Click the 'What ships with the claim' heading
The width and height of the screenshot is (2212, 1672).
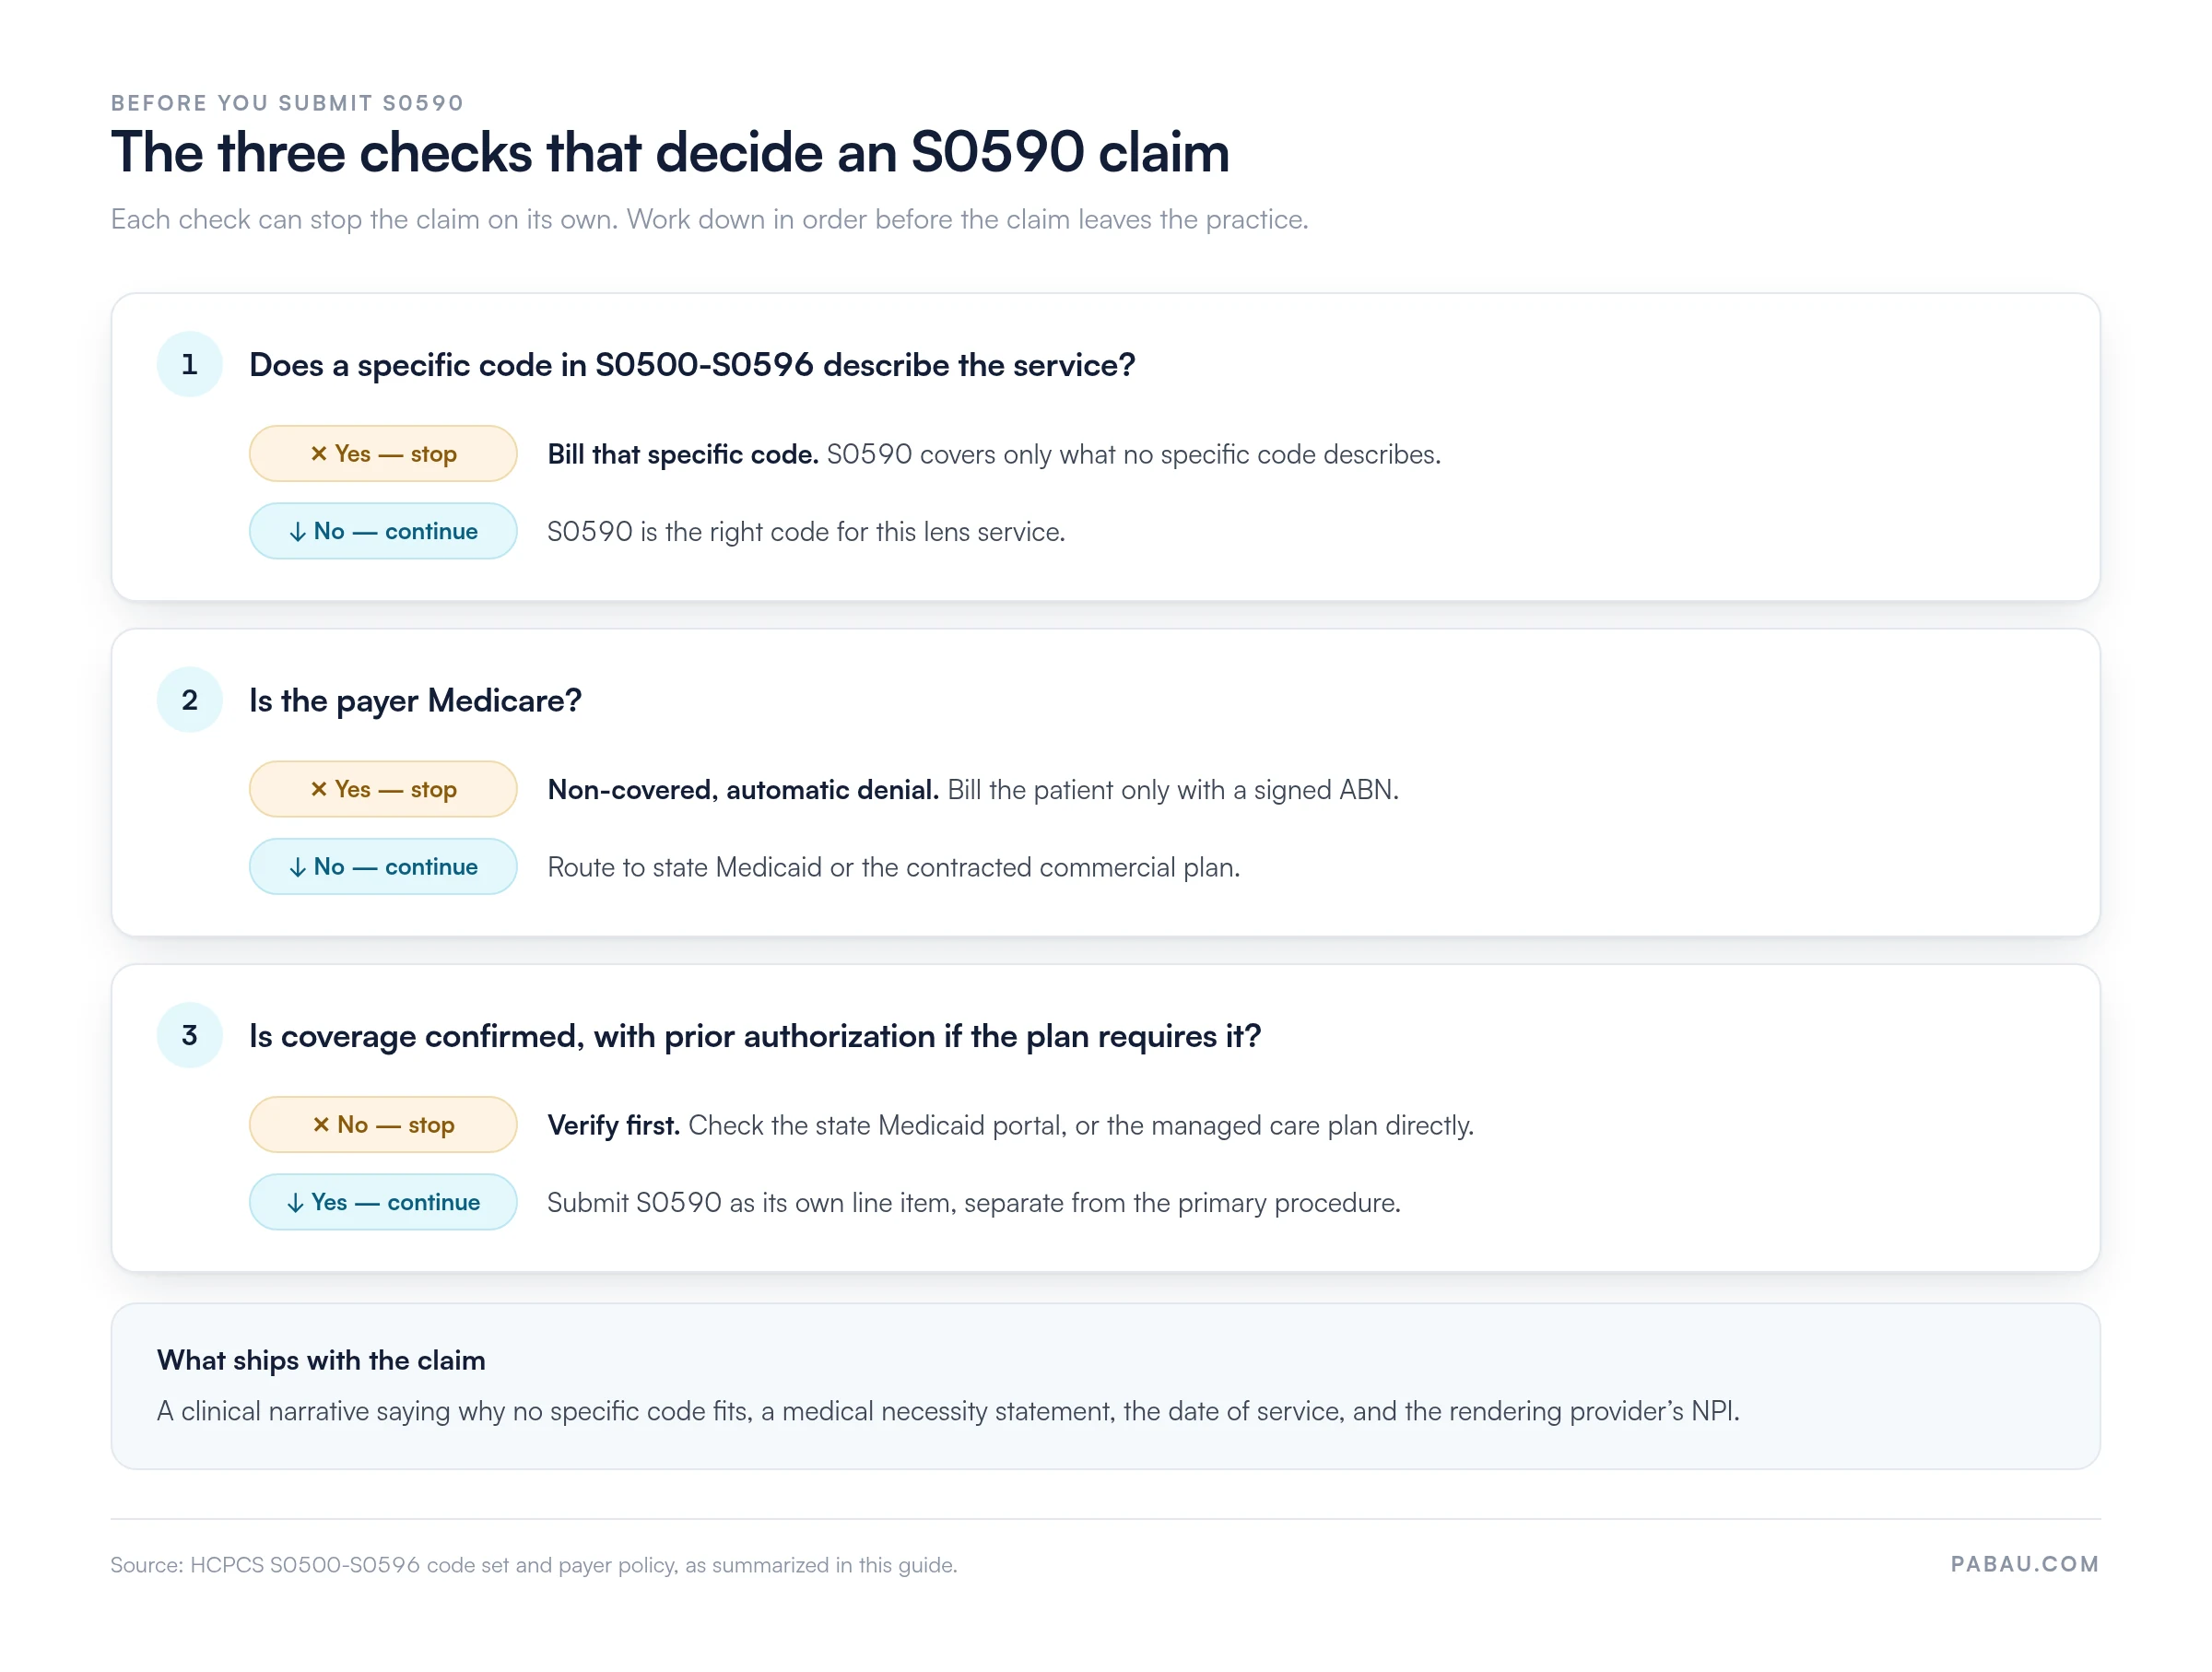321,1360
